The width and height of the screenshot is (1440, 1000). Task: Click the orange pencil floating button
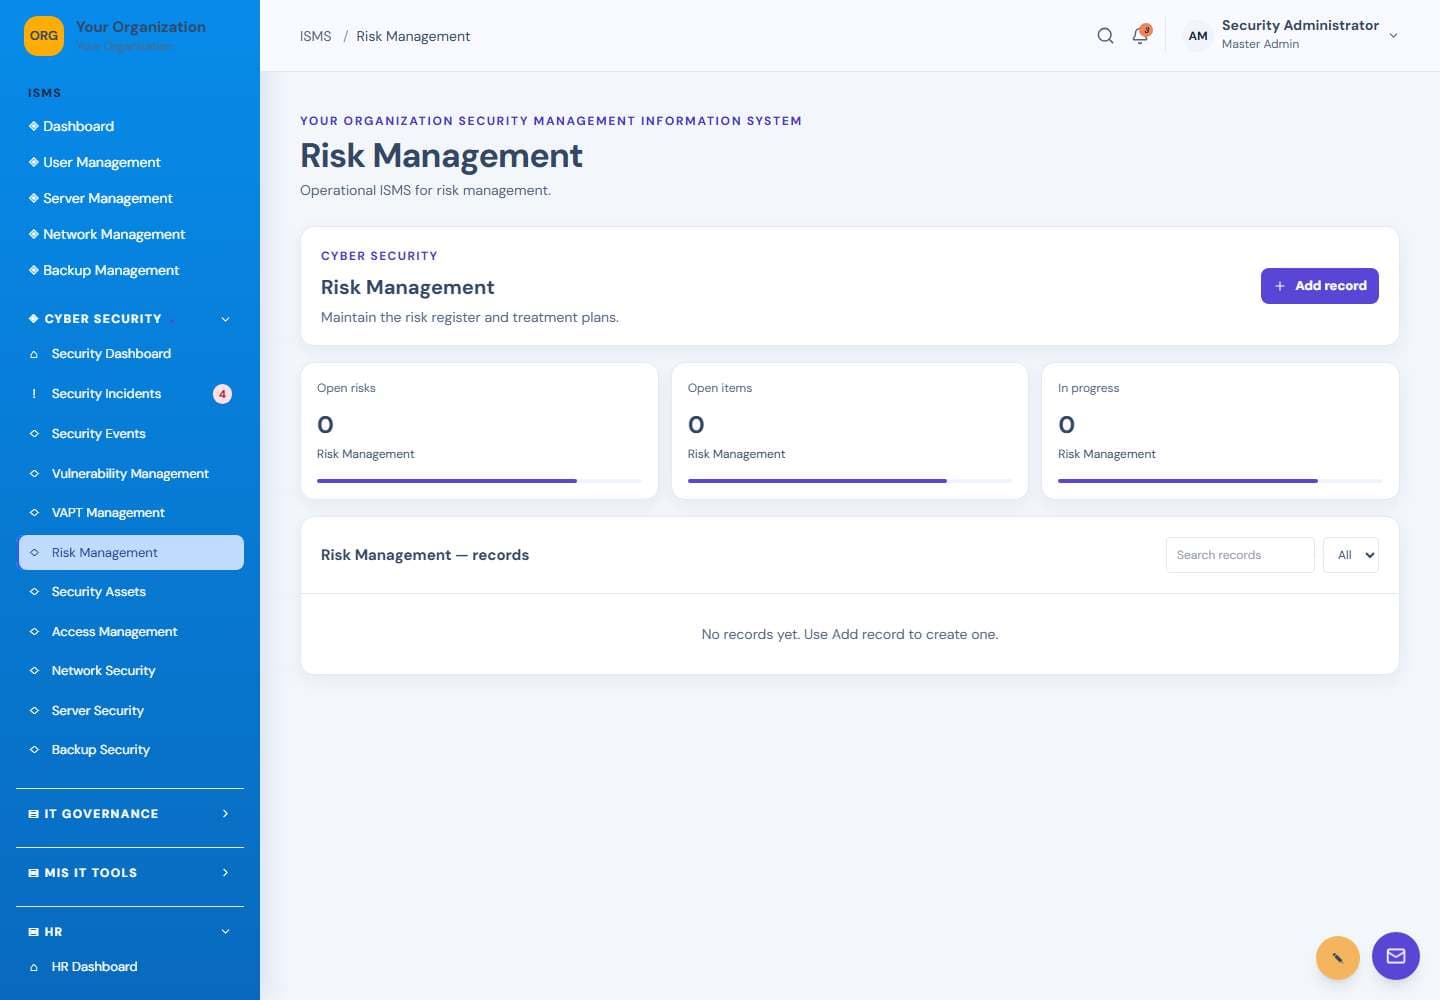click(1338, 958)
